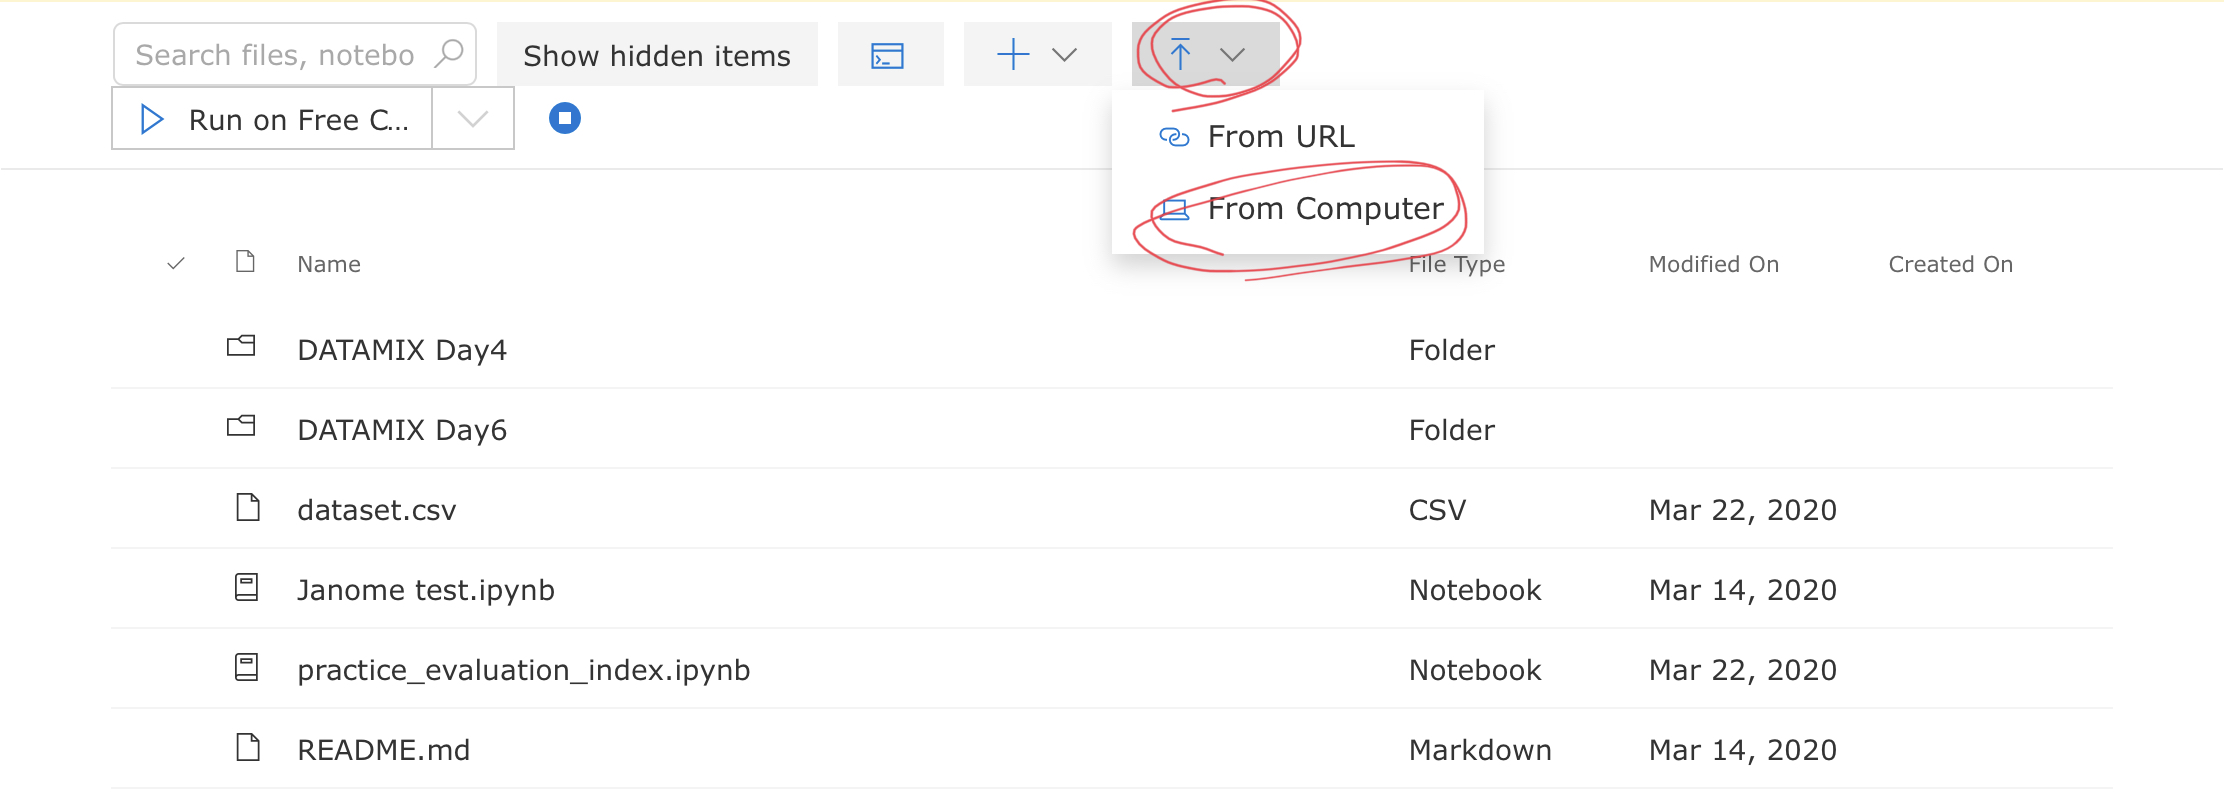Image resolution: width=2224 pixels, height=803 pixels.
Task: Open the terminal icon button
Action: (x=888, y=55)
